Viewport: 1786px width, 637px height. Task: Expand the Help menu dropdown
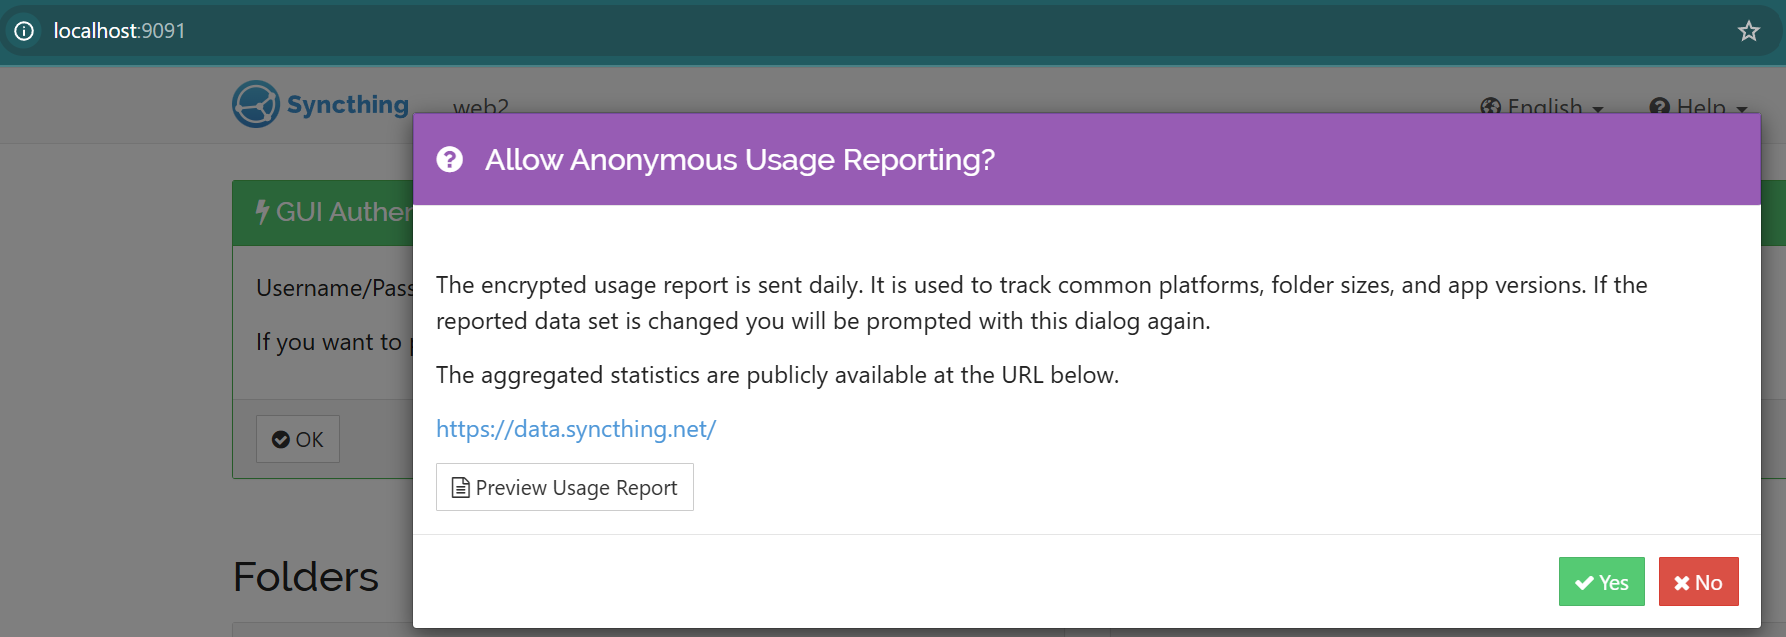[x=1698, y=106]
